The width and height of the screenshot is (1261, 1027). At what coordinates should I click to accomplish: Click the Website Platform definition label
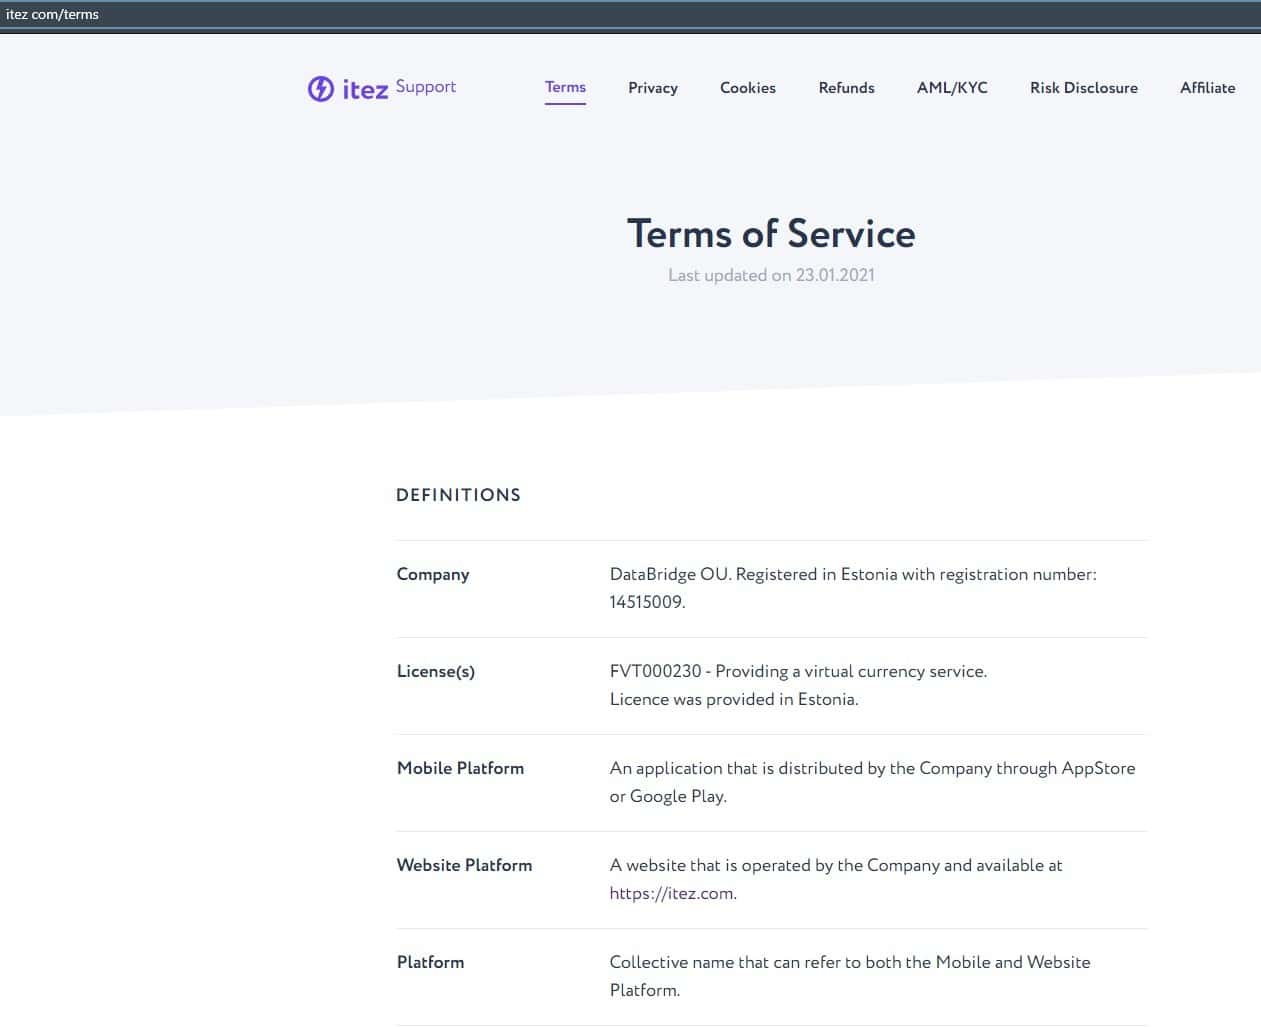pyautogui.click(x=464, y=865)
